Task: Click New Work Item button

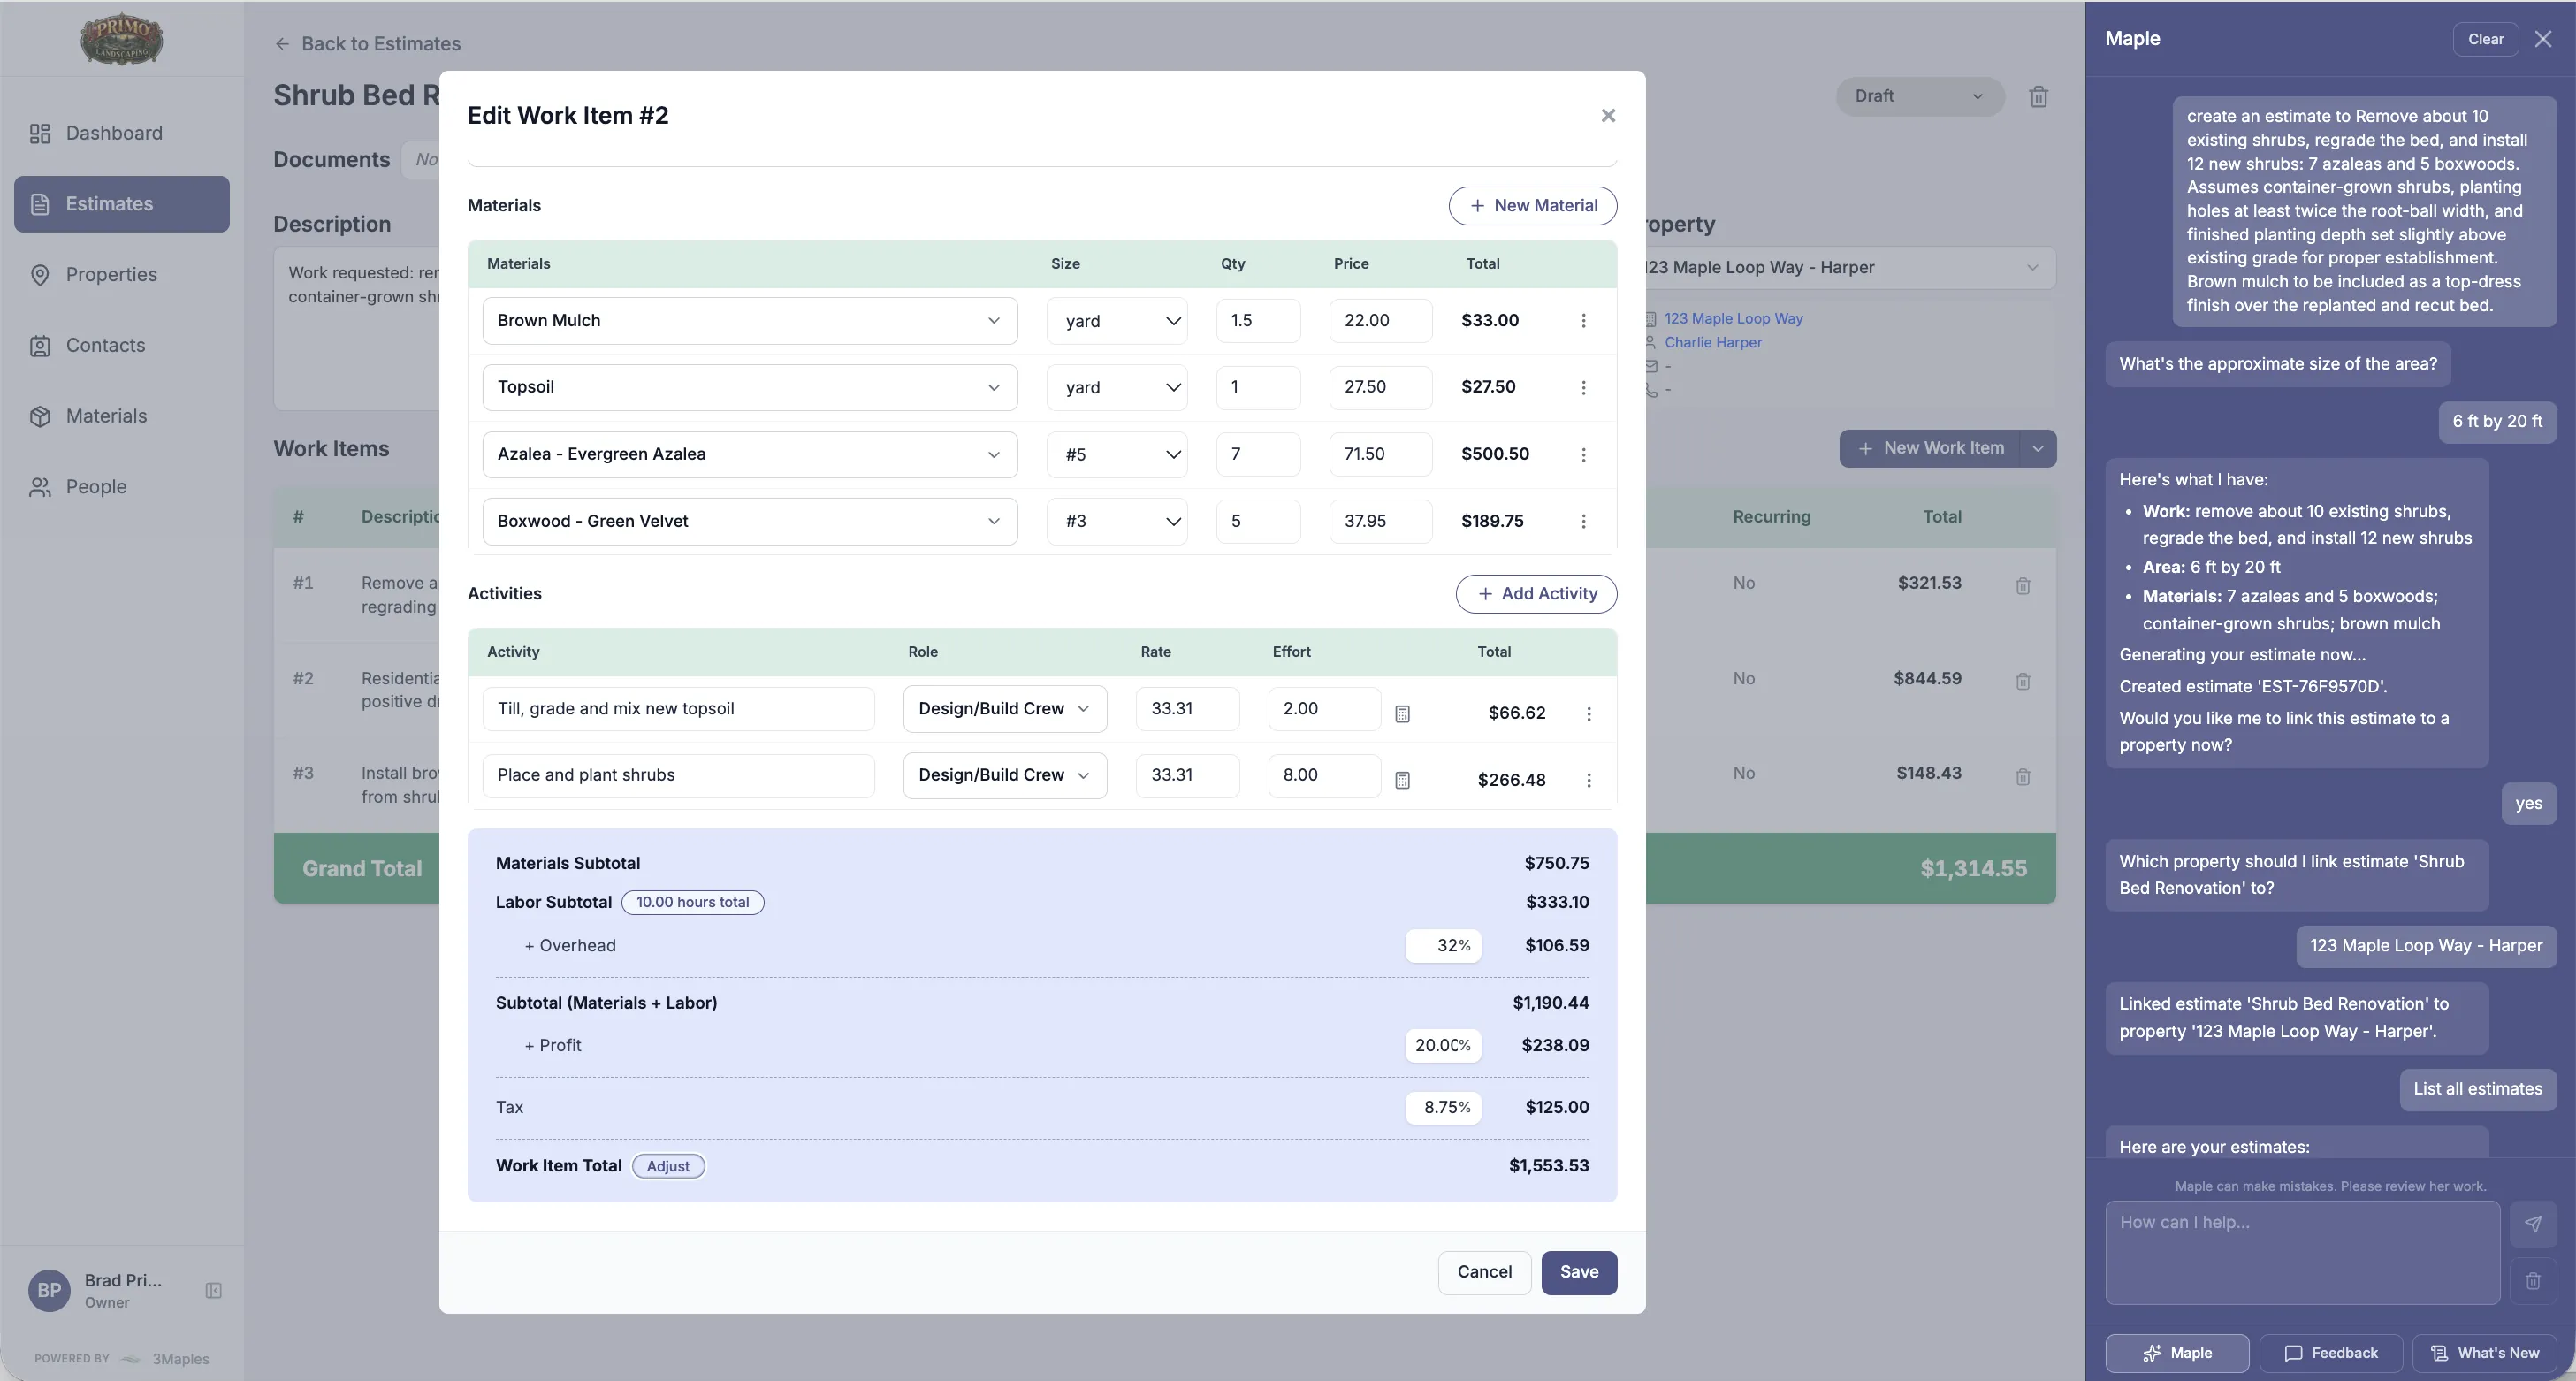Action: tap(1930, 449)
